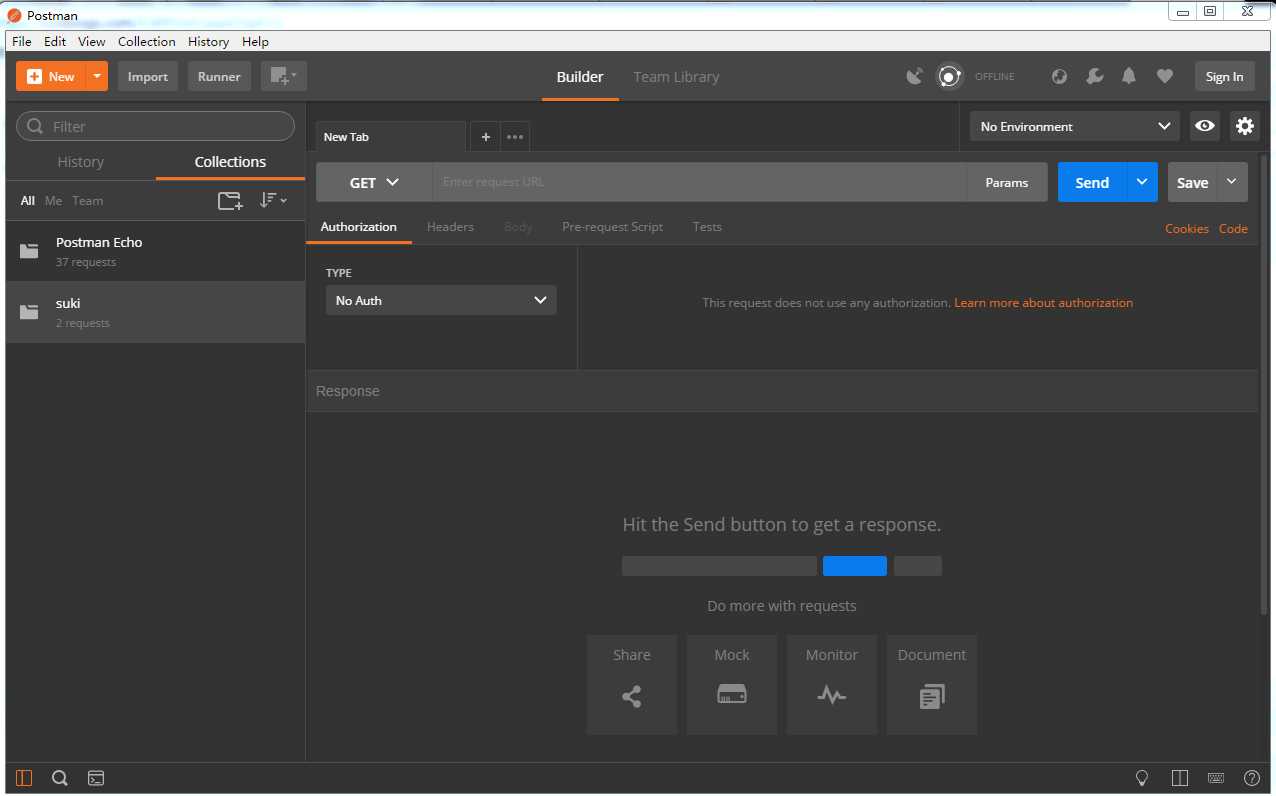The image size is (1276, 796).
Task: Open keyboard shortcuts icon
Action: pyautogui.click(x=1216, y=778)
